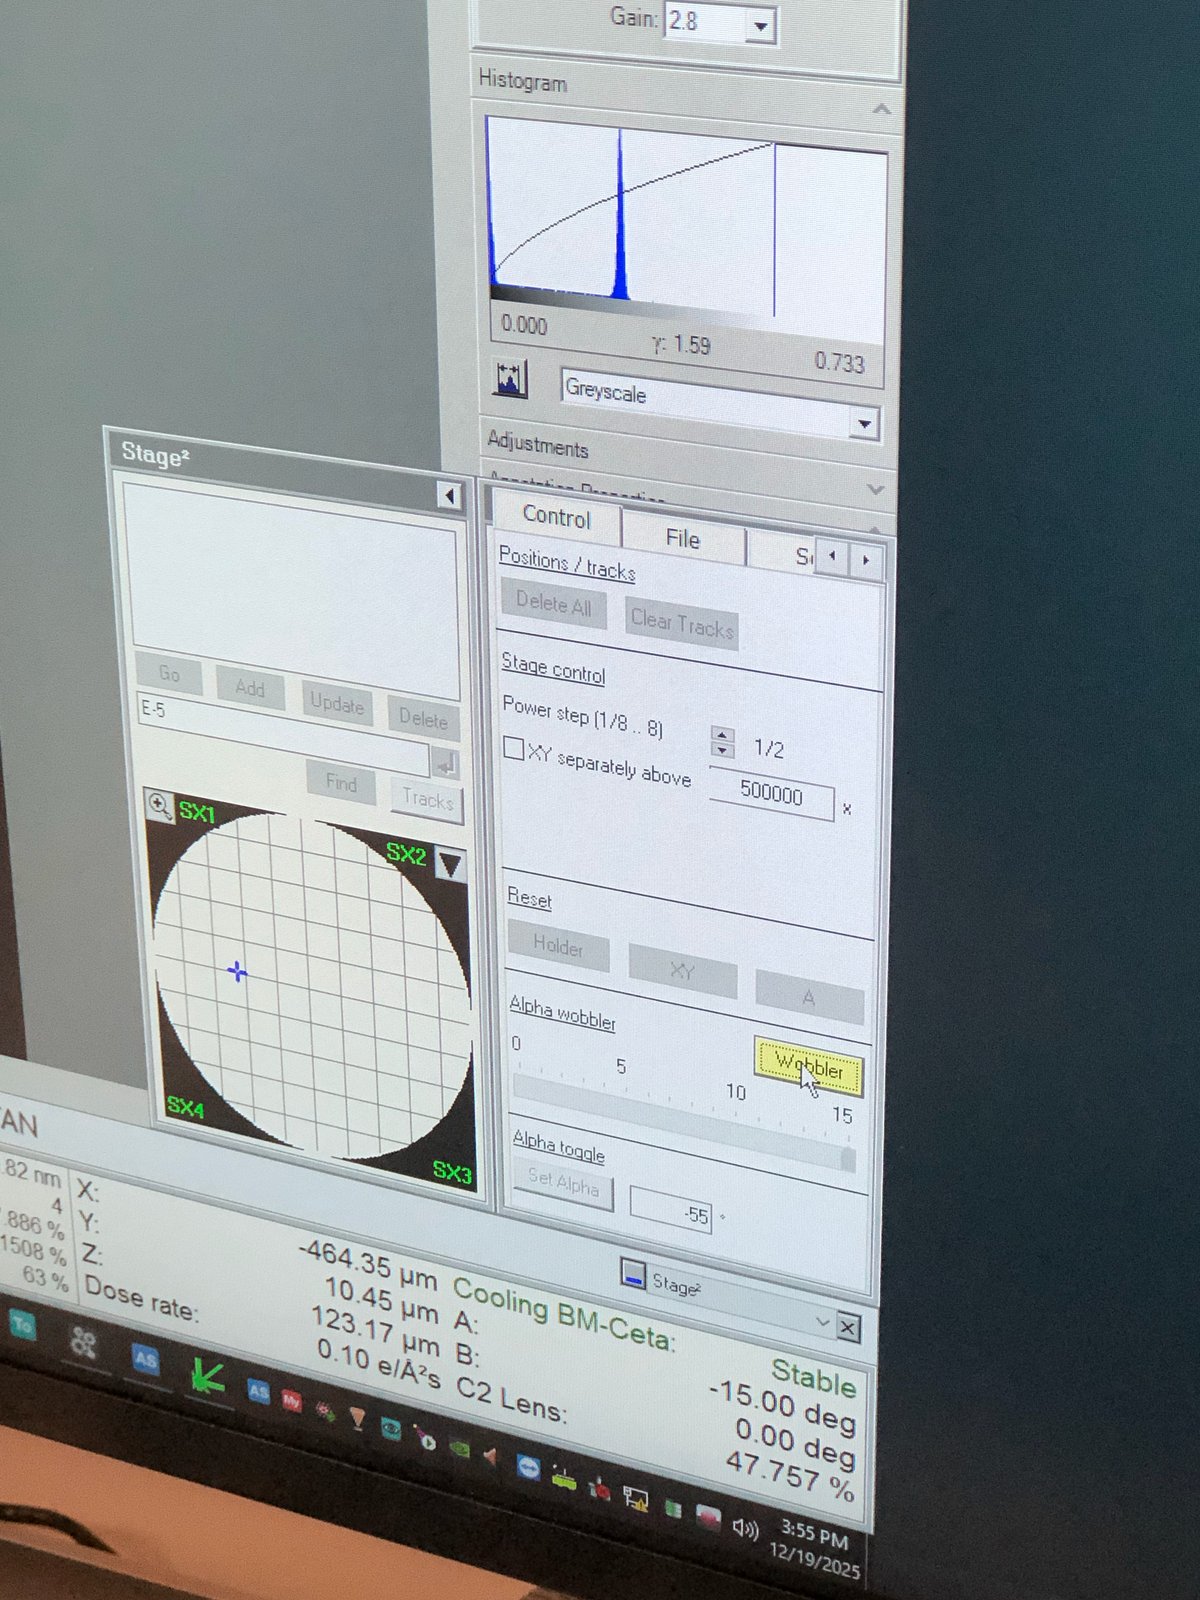Click the Find button
Screen dimensions: 1200x1600
point(341,783)
